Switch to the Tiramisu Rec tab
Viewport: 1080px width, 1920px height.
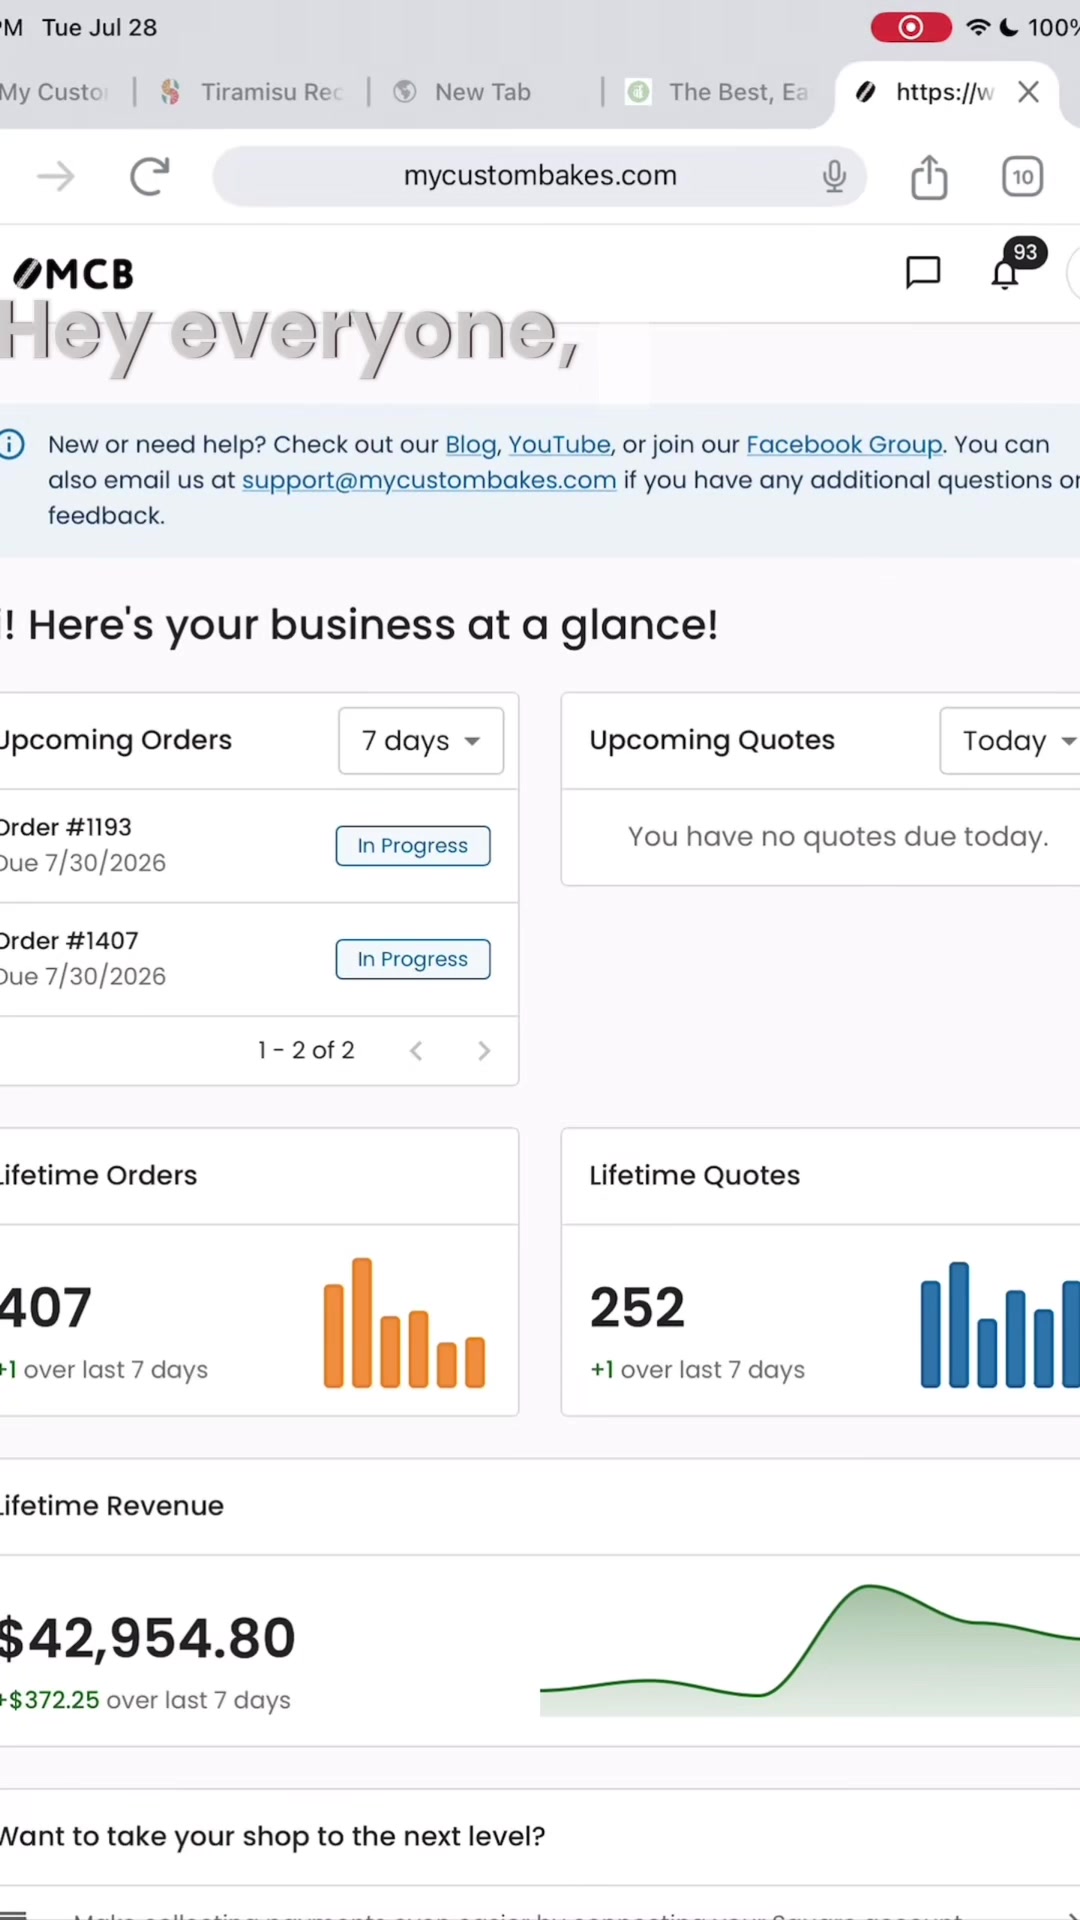coord(252,92)
